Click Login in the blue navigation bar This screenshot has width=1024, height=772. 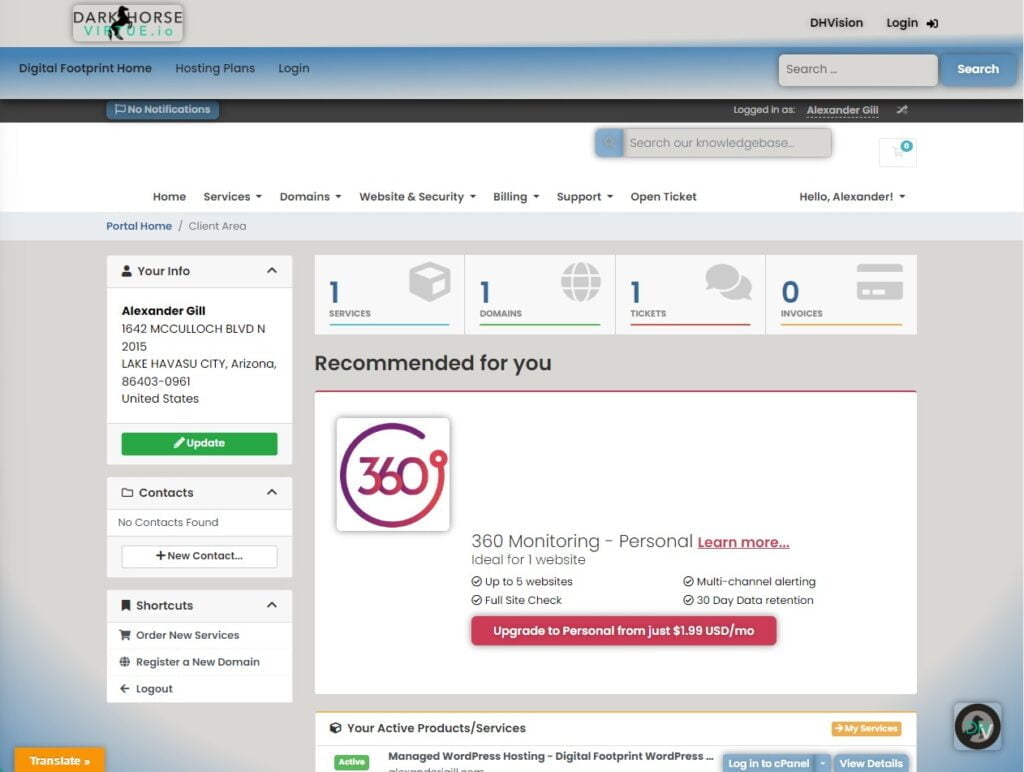pos(294,68)
